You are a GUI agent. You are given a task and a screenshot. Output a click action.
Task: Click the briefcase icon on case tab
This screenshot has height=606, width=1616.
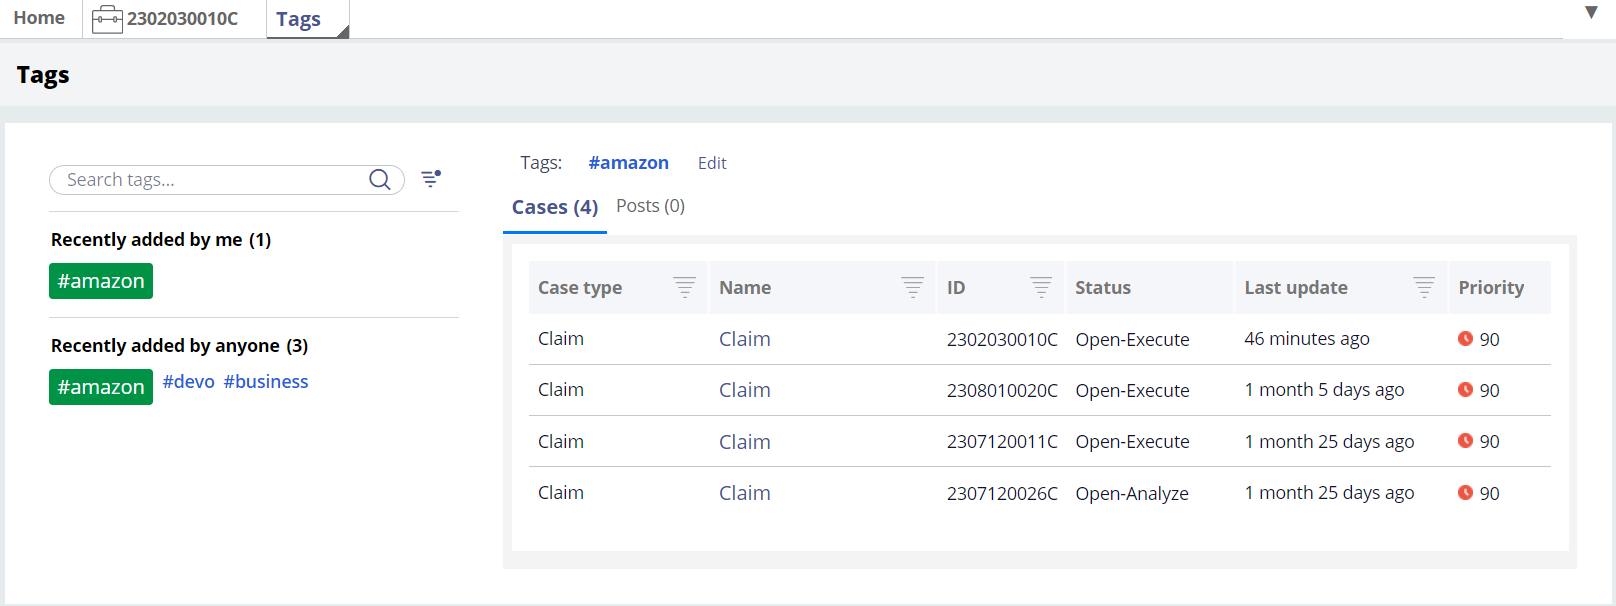click(107, 19)
